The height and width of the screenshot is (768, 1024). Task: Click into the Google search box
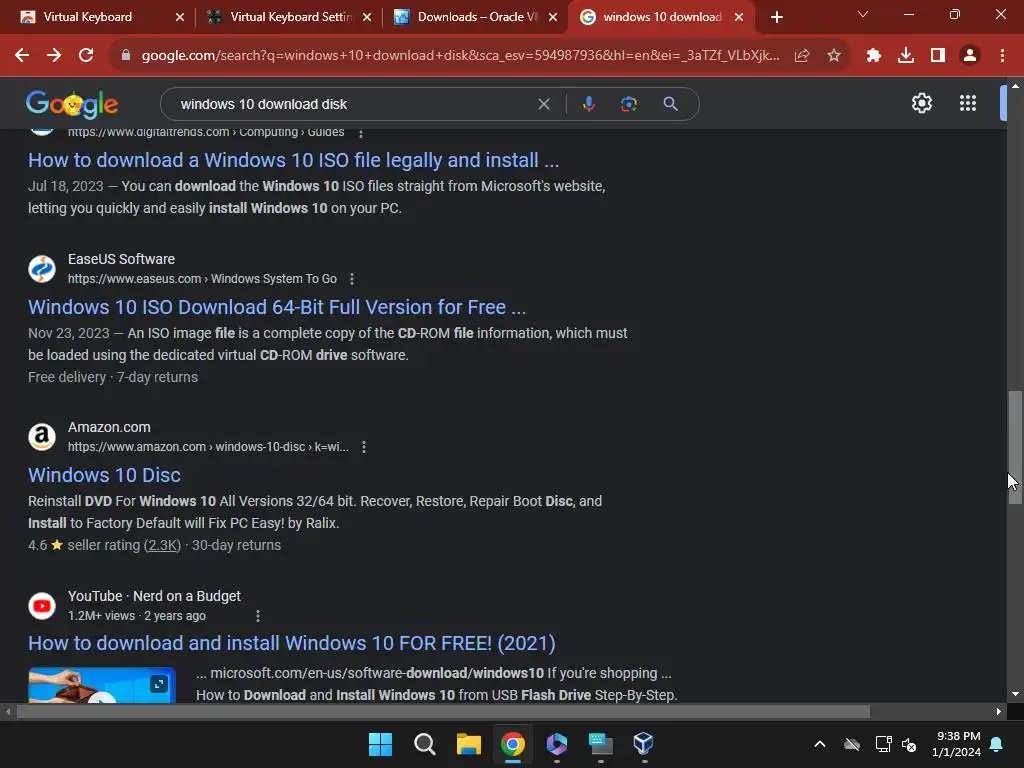coord(353,104)
